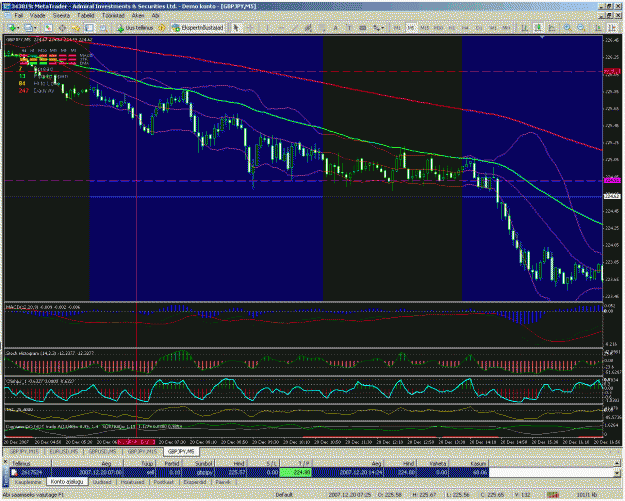The height and width of the screenshot is (501, 625).
Task: Switch to D1 timeframe
Action: [478, 28]
